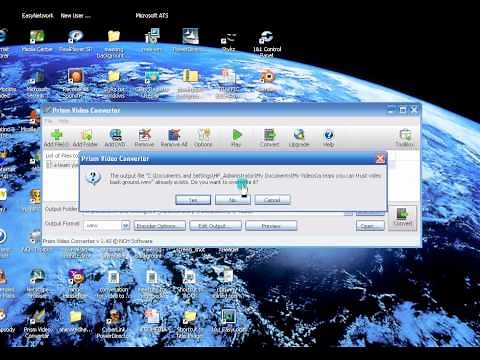
Task: Click Yes in the overwrite dialog
Action: pyautogui.click(x=193, y=200)
